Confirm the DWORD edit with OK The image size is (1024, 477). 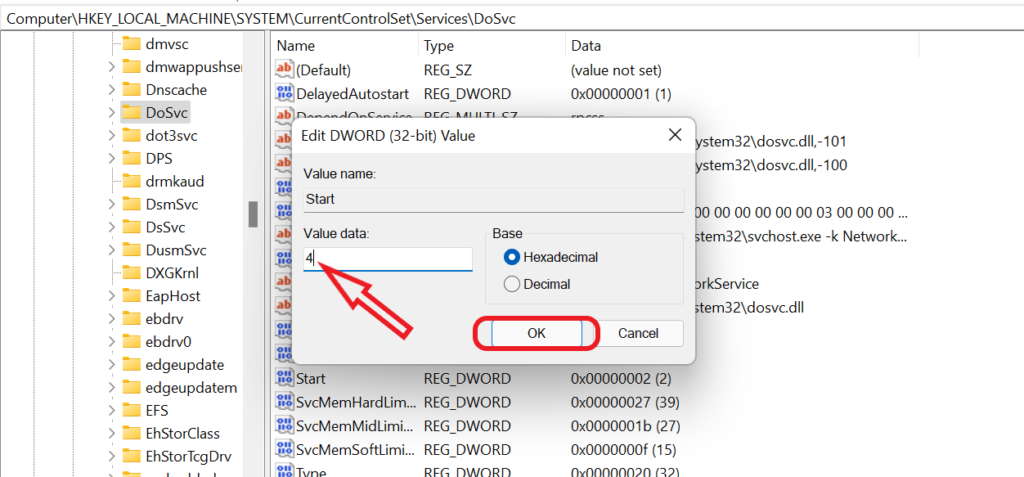536,333
